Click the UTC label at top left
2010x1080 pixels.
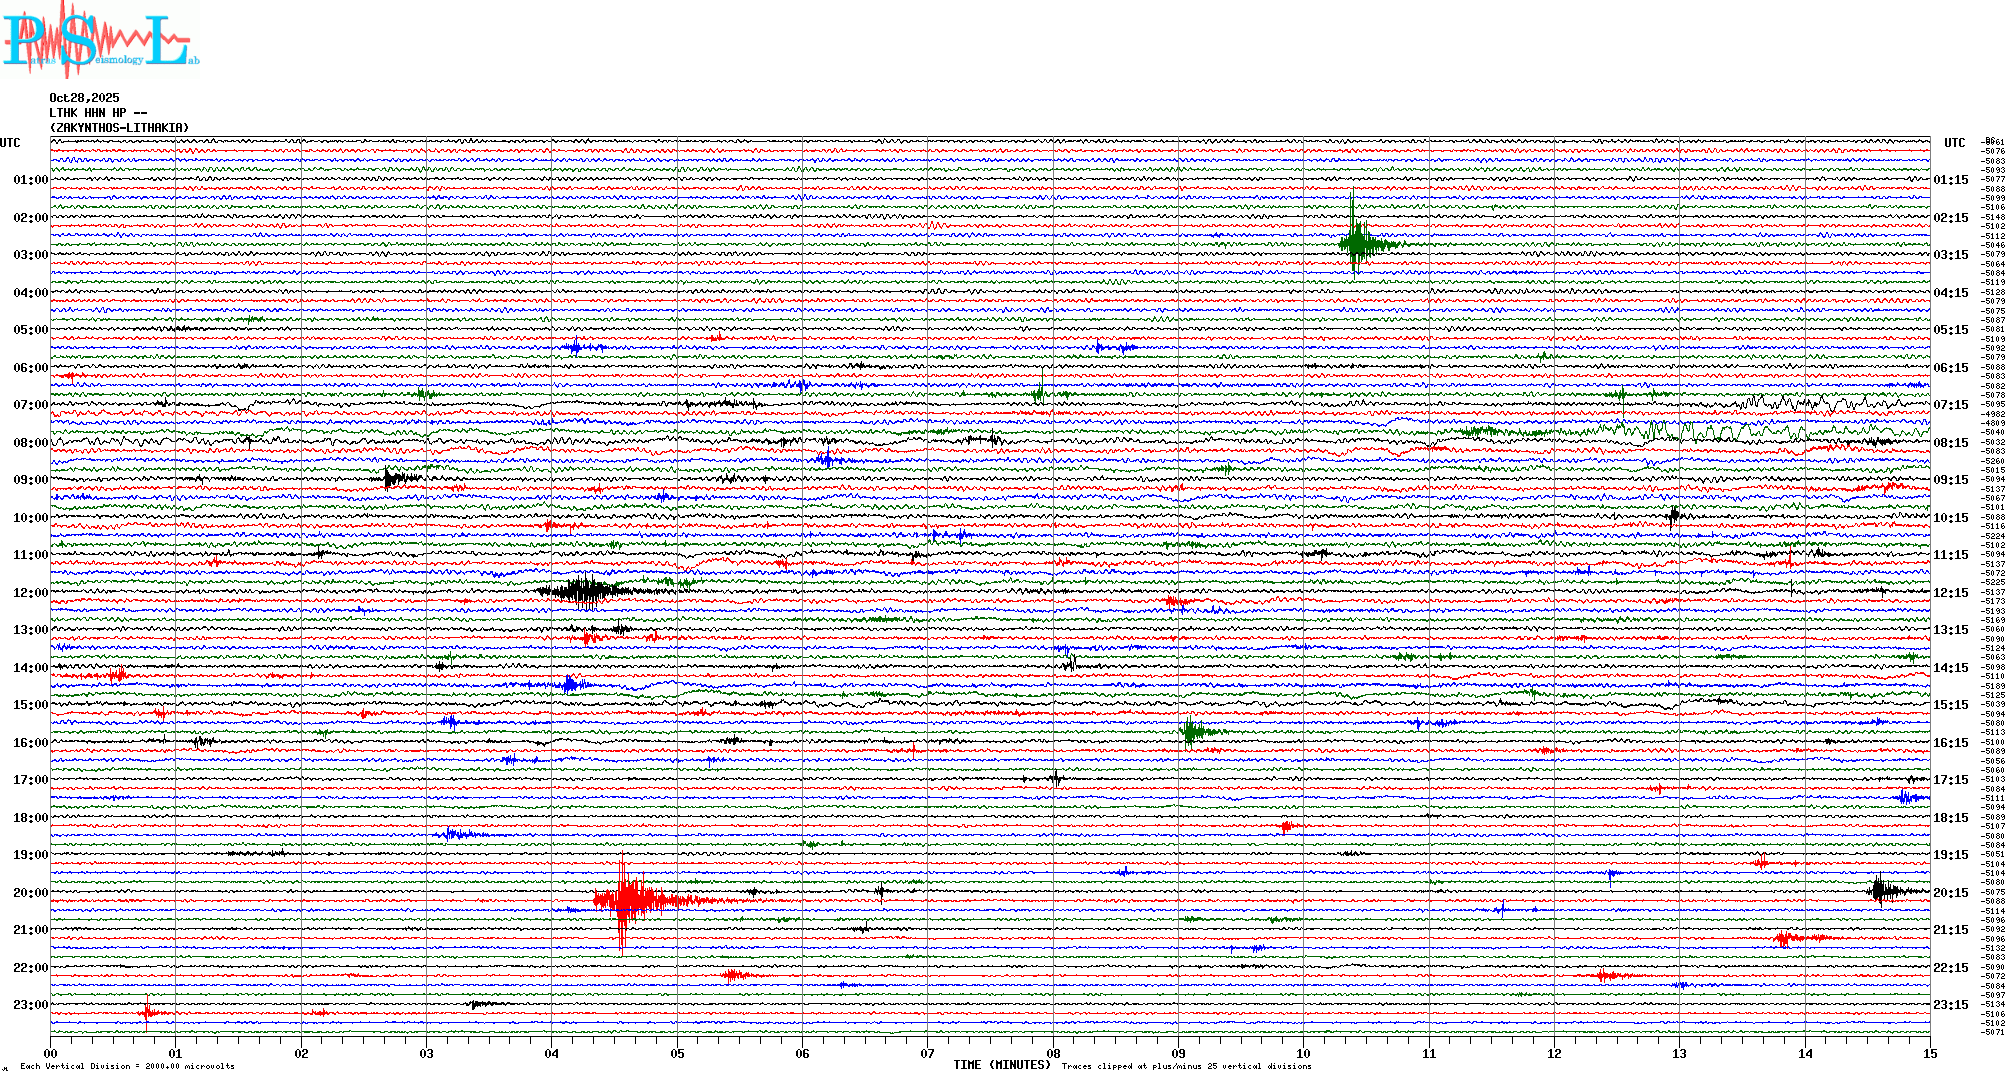coord(10,143)
